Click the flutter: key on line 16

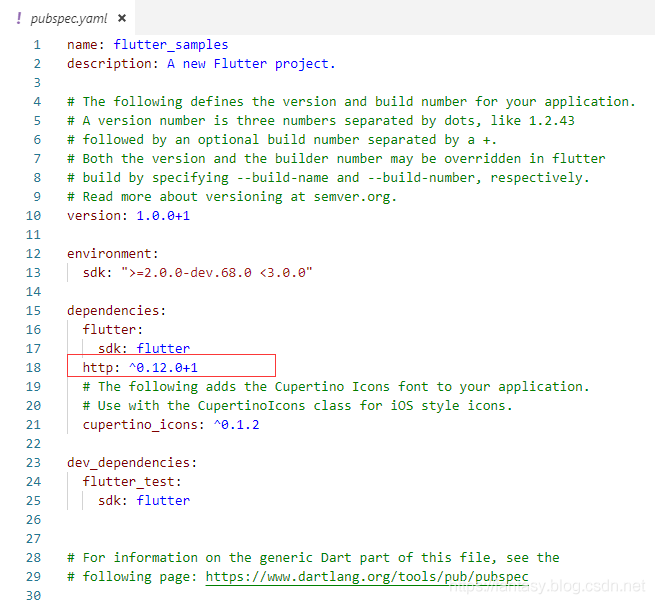tap(113, 330)
